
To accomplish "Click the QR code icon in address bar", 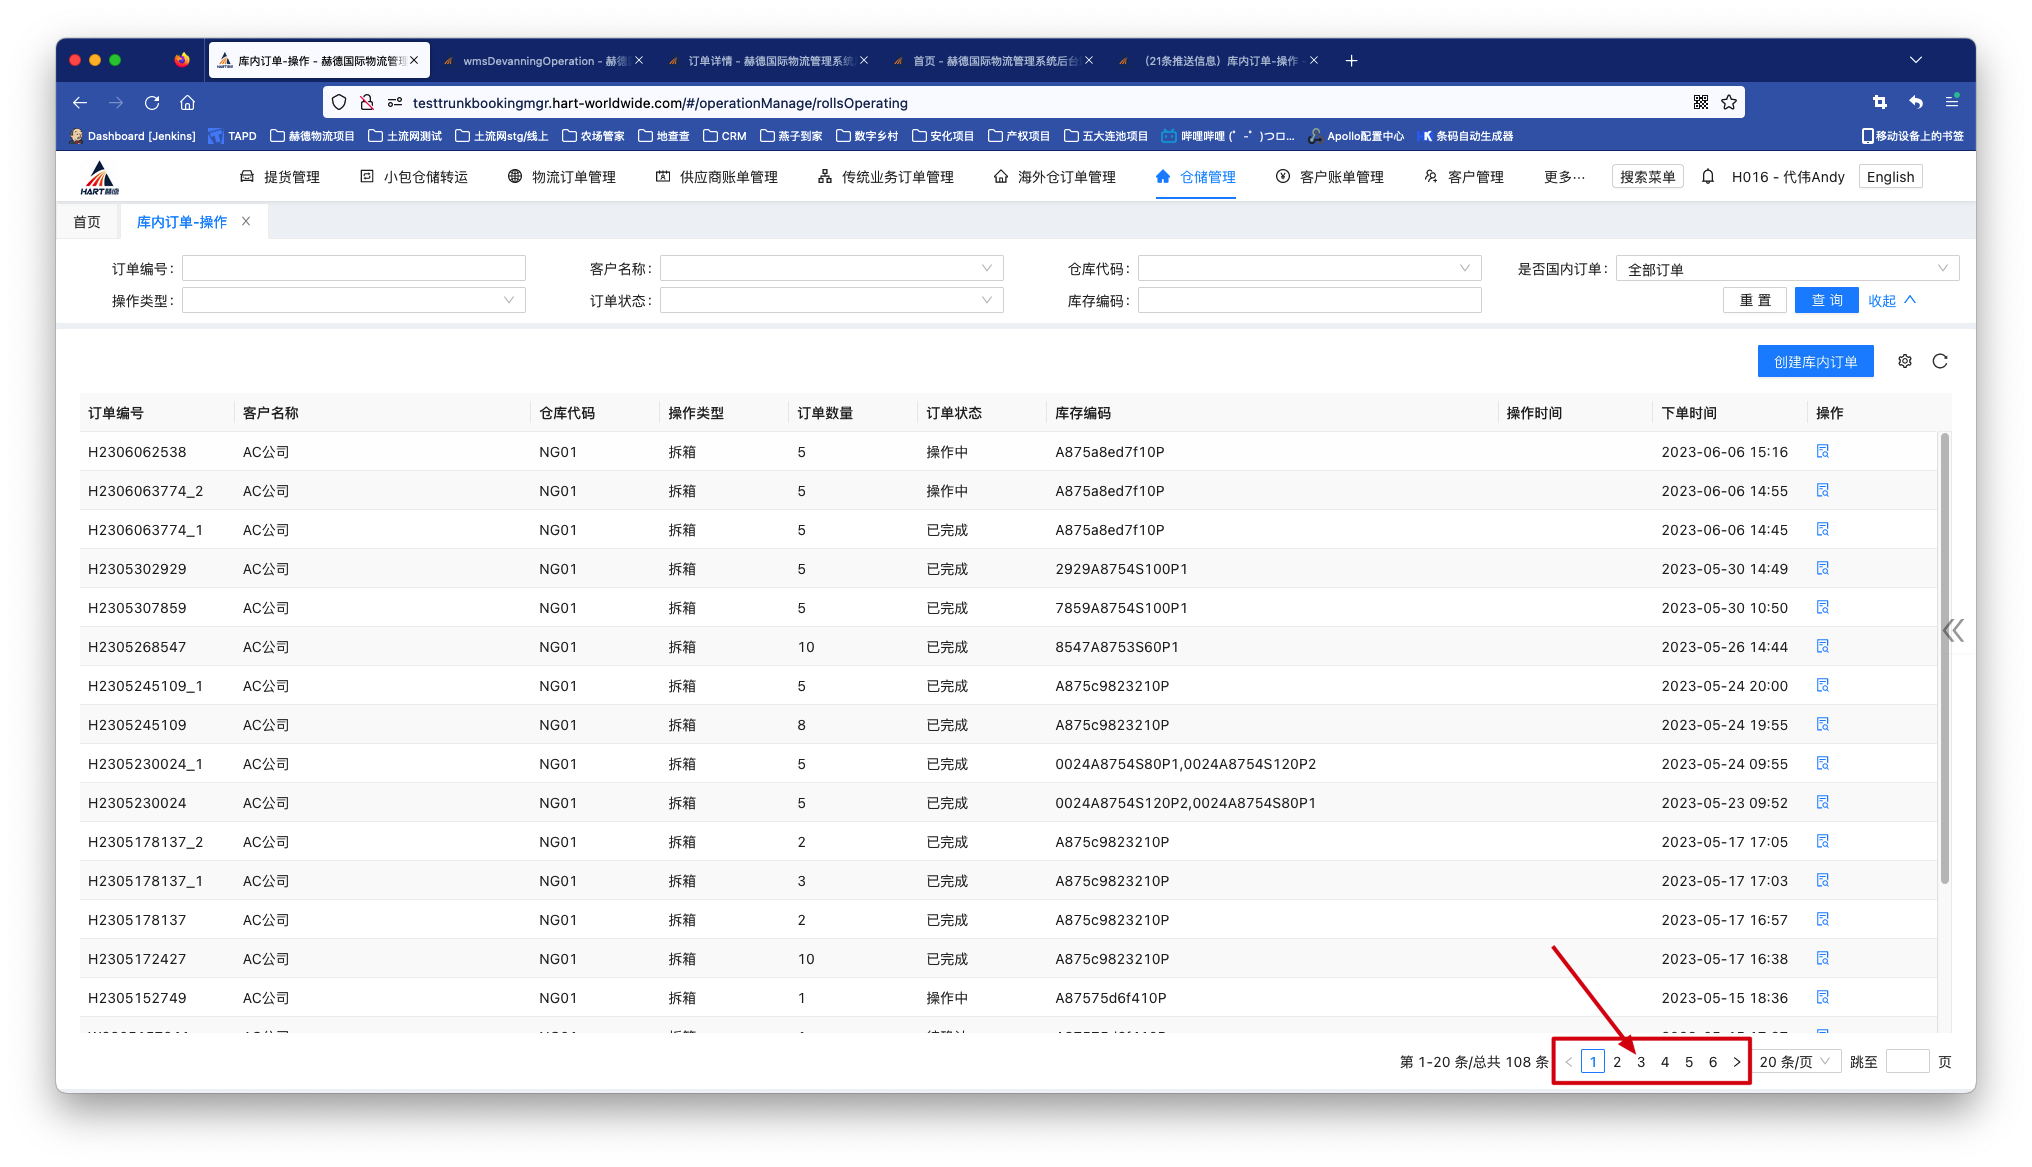I will coord(1701,102).
